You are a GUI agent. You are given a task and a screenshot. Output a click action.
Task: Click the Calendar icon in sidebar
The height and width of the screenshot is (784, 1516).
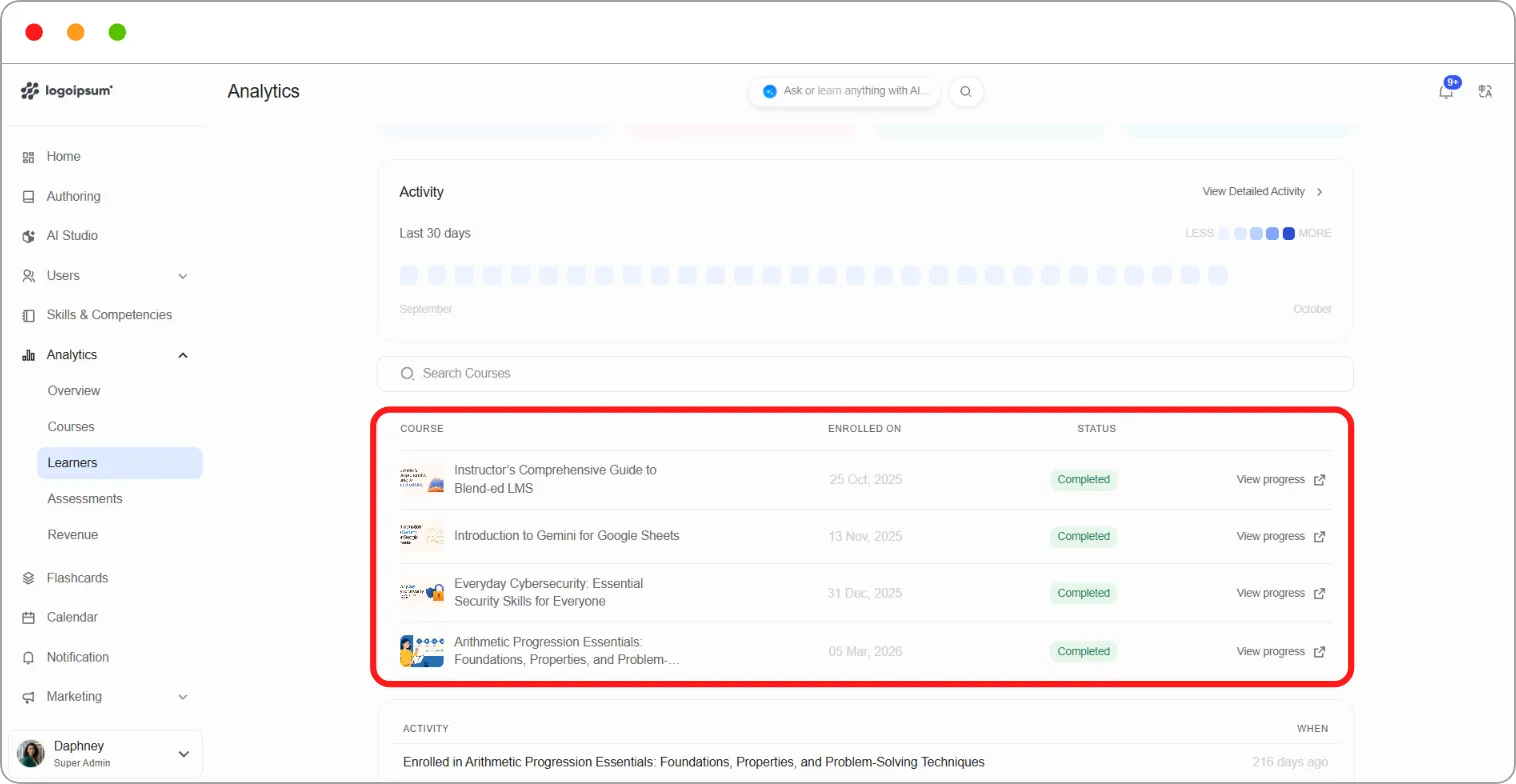(x=29, y=618)
